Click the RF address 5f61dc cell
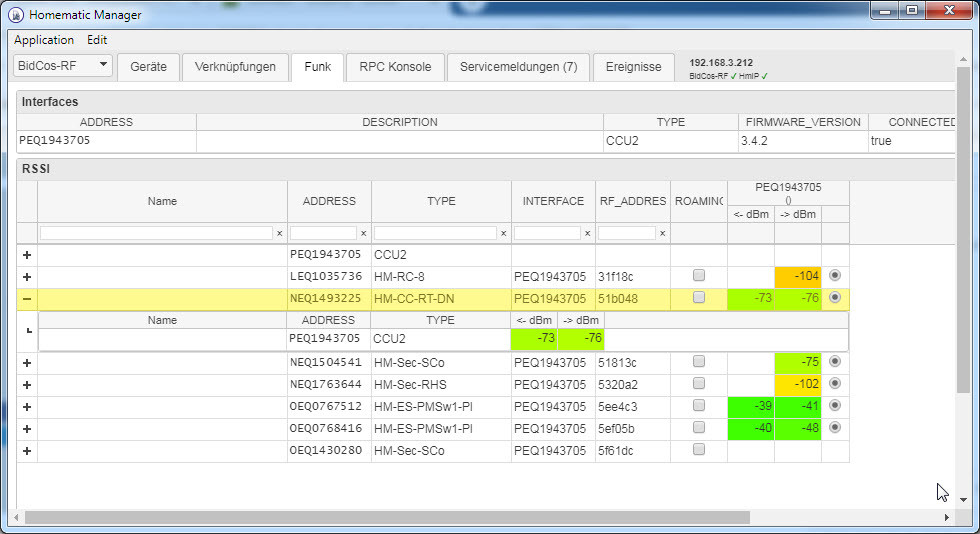The image size is (980, 534). tap(633, 451)
